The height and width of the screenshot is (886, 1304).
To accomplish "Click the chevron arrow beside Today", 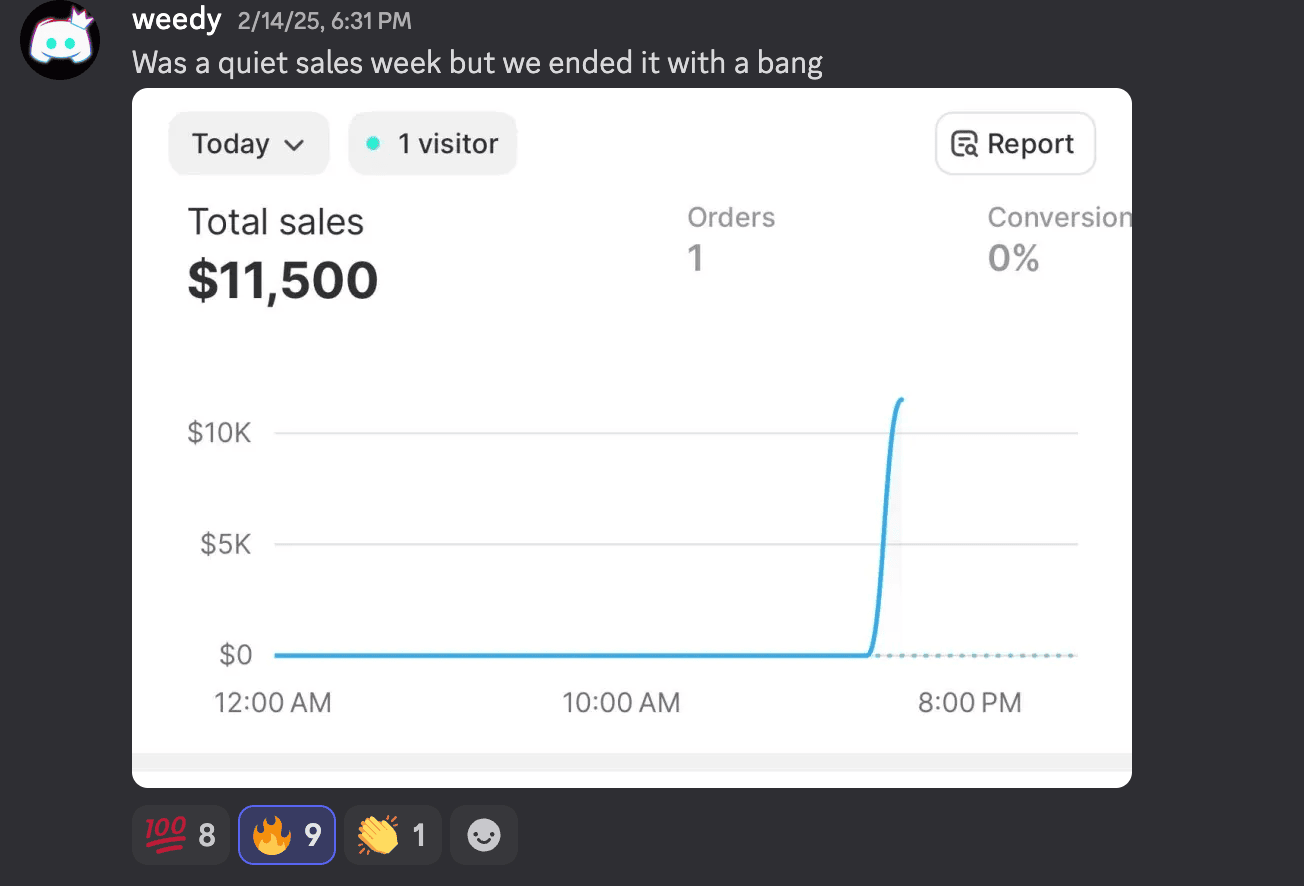I will click(x=294, y=145).
